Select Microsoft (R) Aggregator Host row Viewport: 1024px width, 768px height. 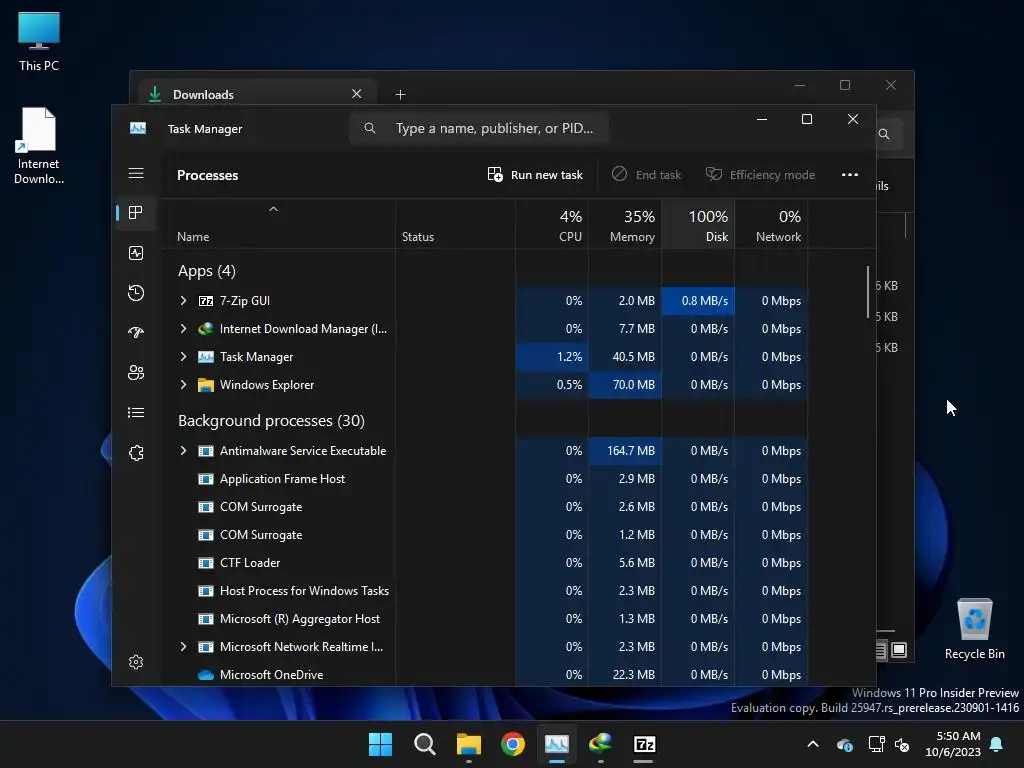[x=485, y=619]
